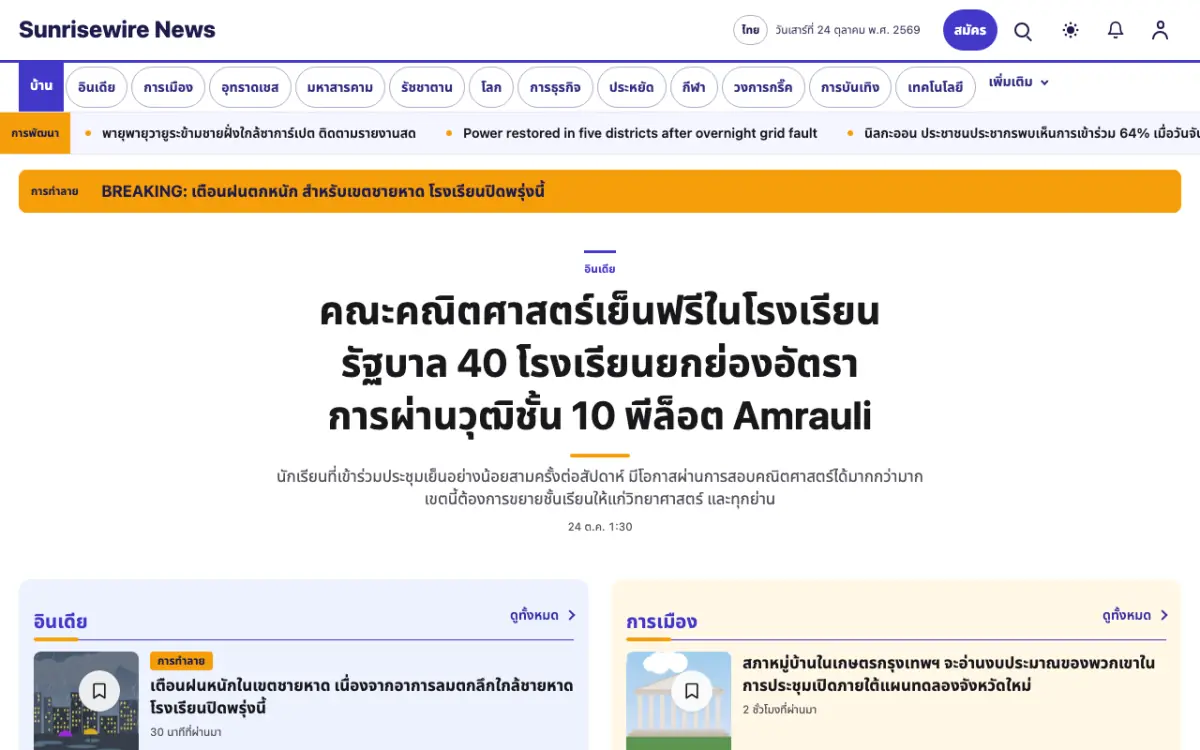Screen dimensions: 1200x750
Task: Select the โลก nav tab
Action: (491, 87)
